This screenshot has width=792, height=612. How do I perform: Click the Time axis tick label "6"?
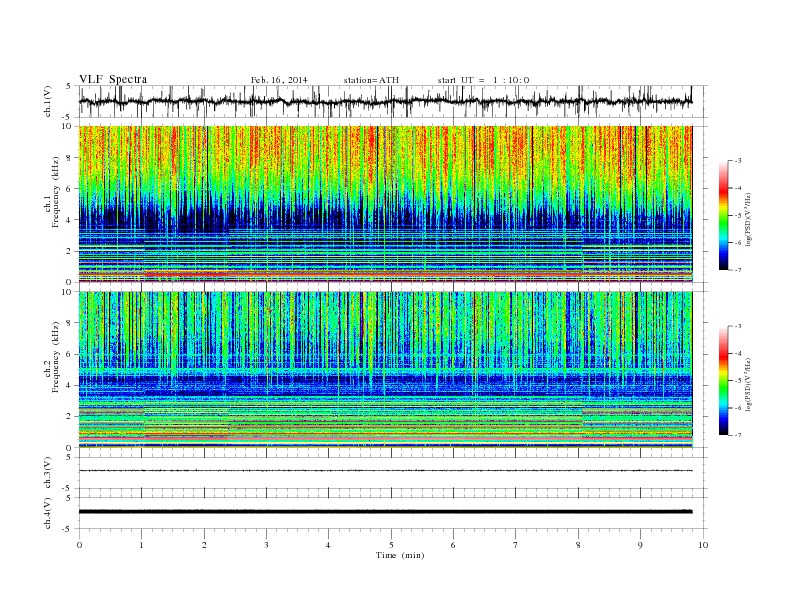click(454, 545)
